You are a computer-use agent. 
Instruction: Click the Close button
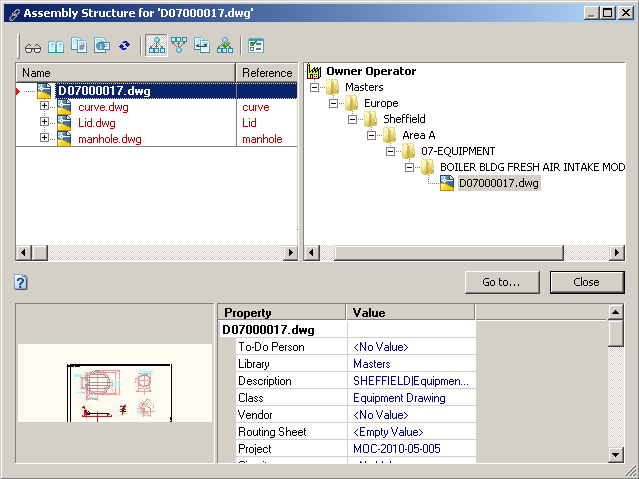coord(587,282)
